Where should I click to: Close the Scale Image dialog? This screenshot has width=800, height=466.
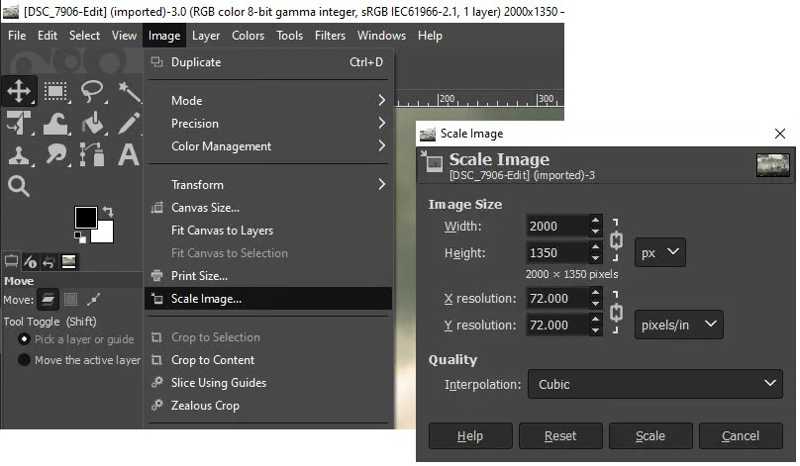click(x=780, y=134)
